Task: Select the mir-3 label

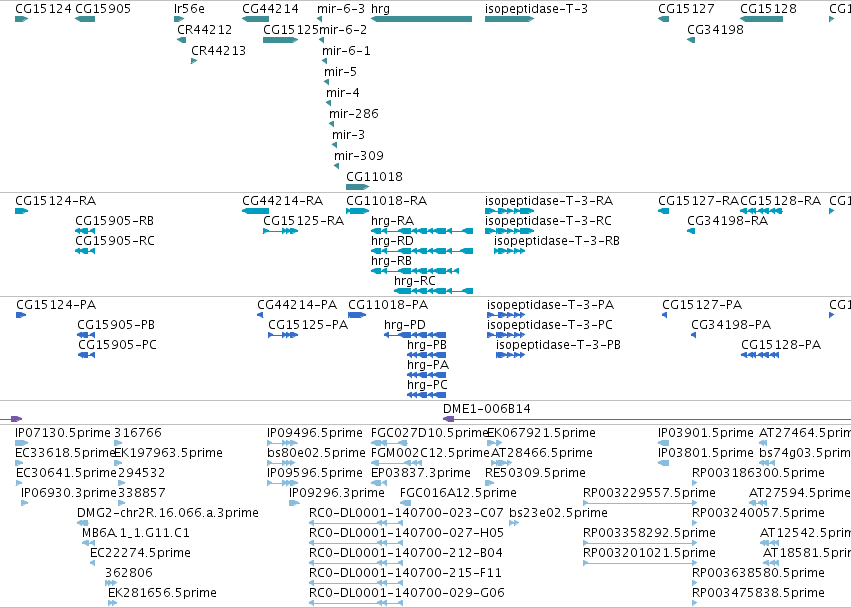Action: click(348, 135)
